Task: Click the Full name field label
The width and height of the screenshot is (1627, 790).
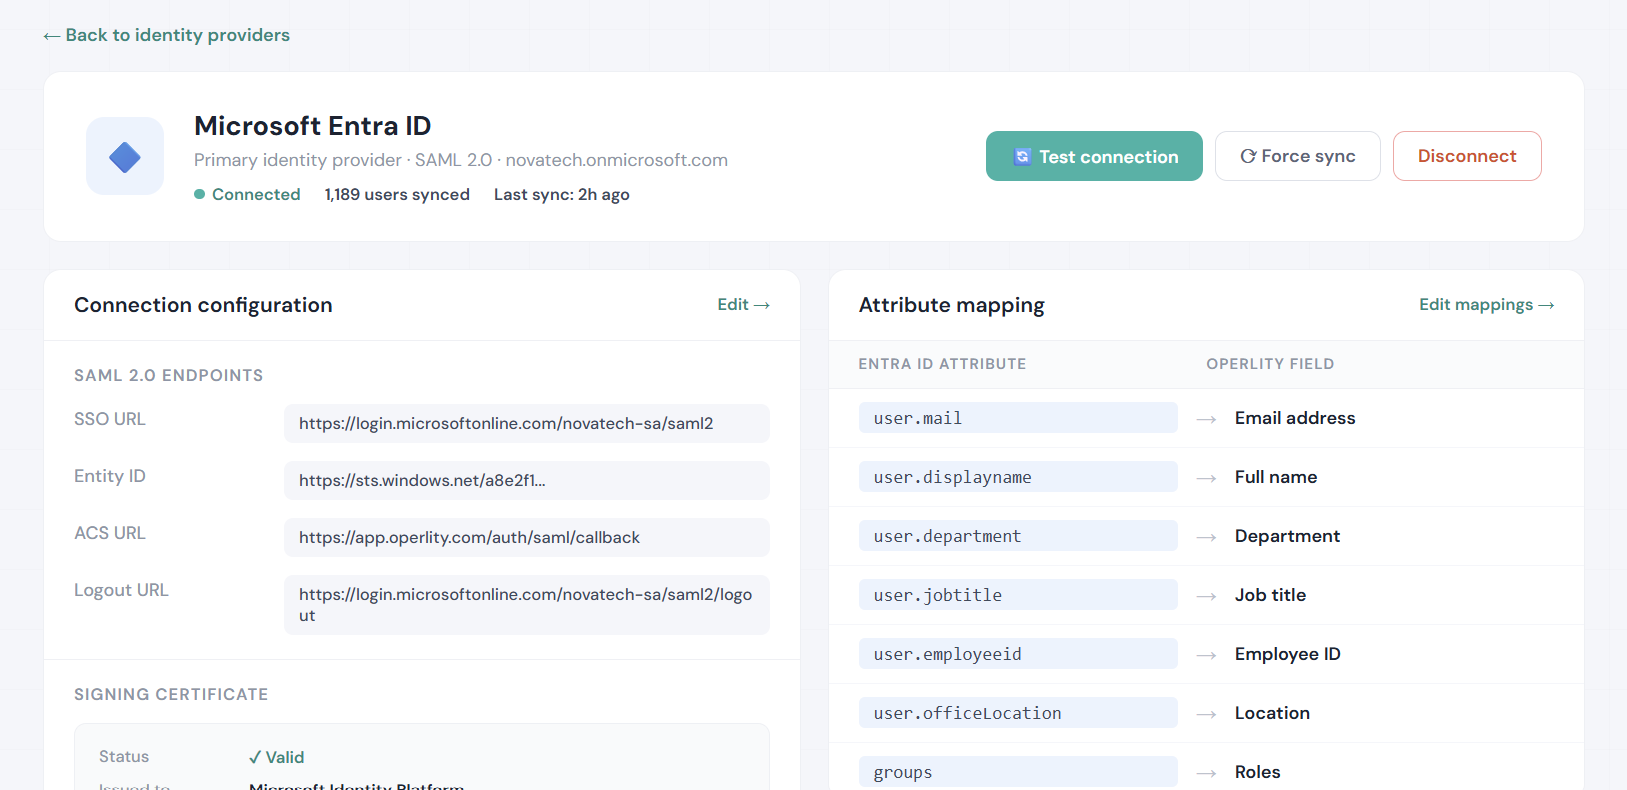Action: [x=1276, y=477]
